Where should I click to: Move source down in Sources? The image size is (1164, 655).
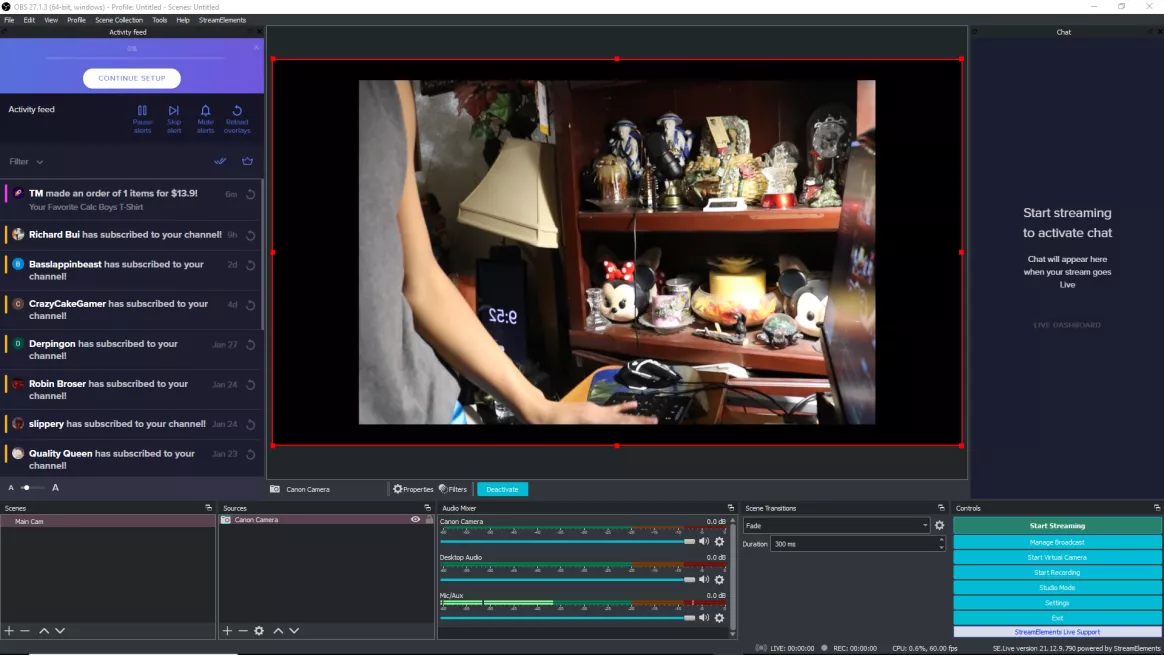(x=295, y=630)
